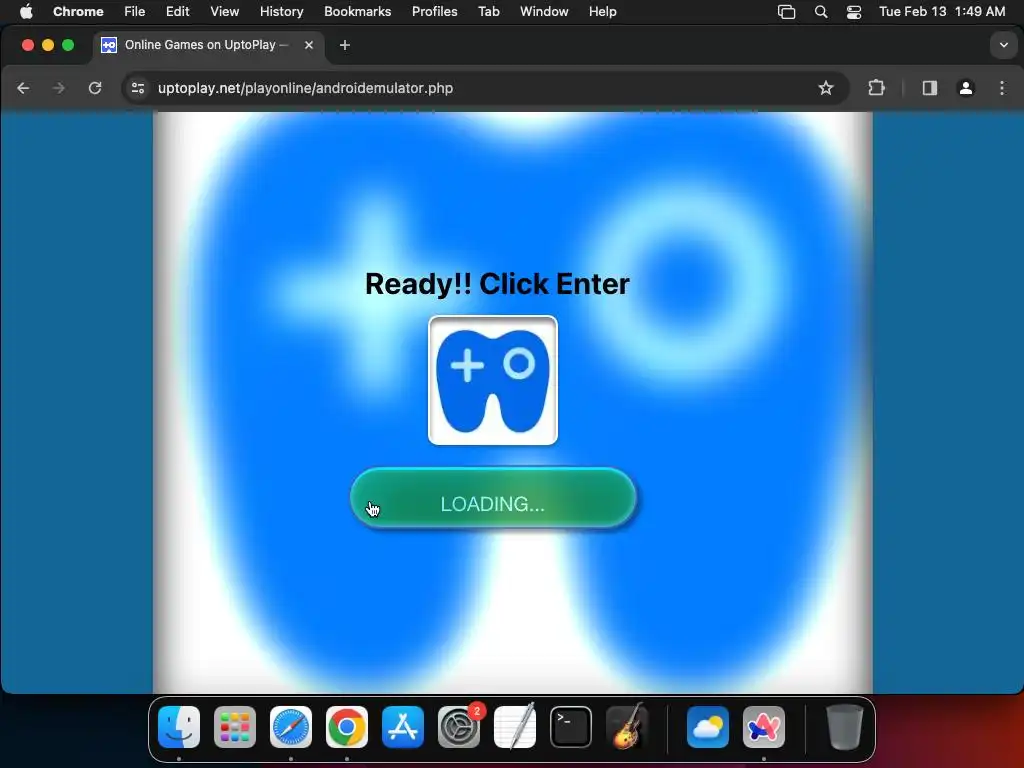Click the URL address bar text
The image size is (1024, 768).
[306, 88]
